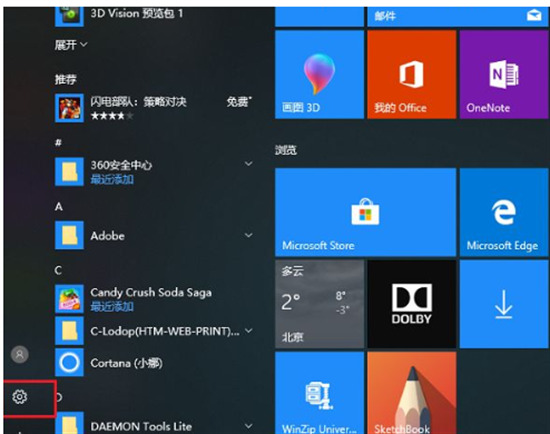This screenshot has width=550, height=434.
Task: Launch the Microsoft Edge tile
Action: click(x=504, y=212)
